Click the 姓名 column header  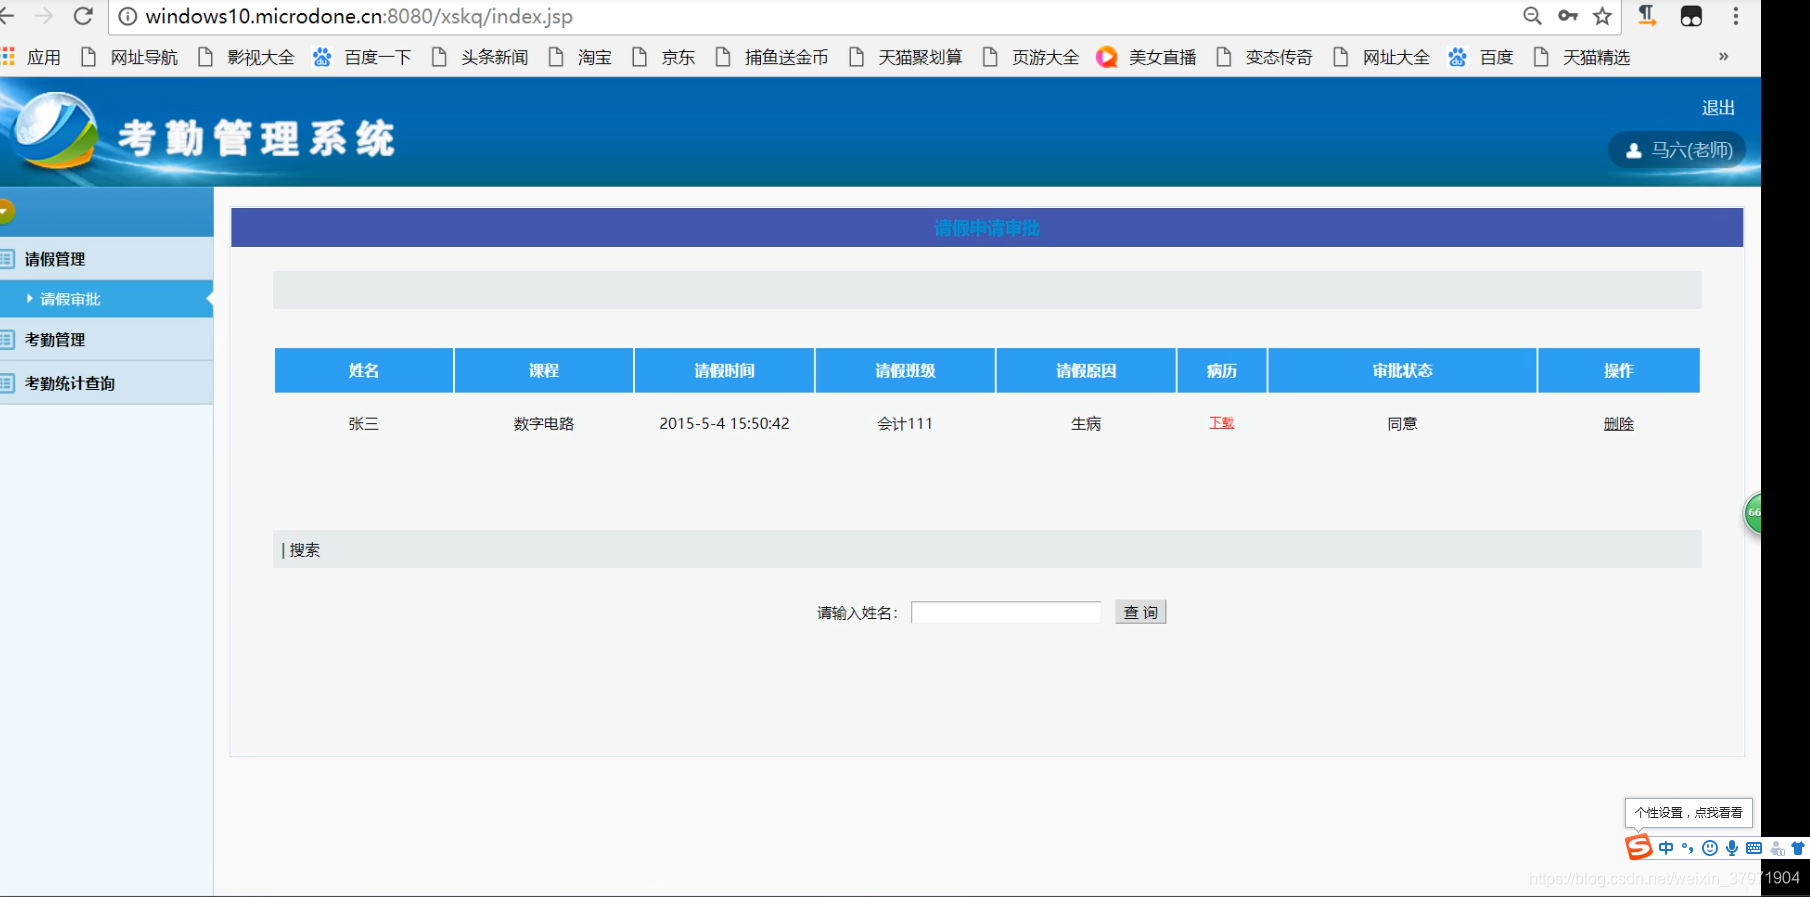tap(364, 370)
